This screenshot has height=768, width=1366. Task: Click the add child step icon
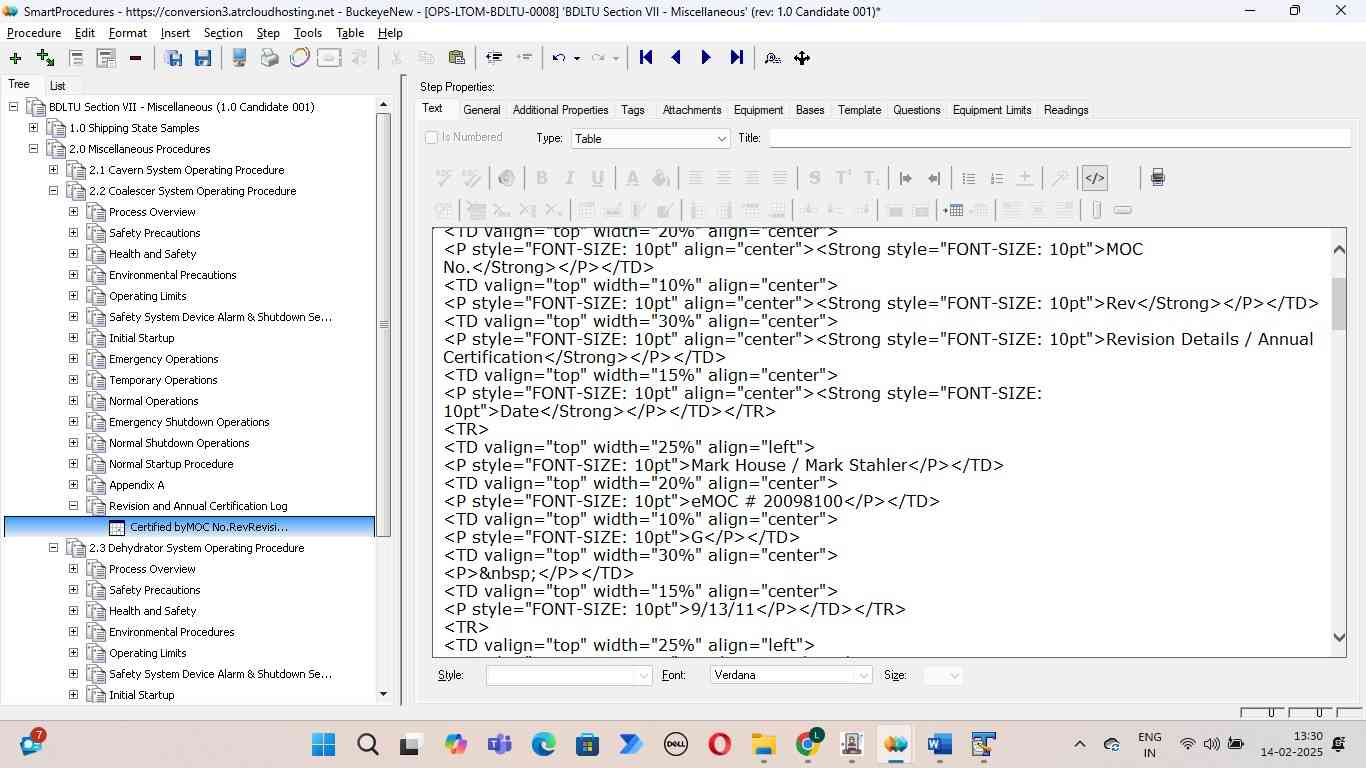45,58
